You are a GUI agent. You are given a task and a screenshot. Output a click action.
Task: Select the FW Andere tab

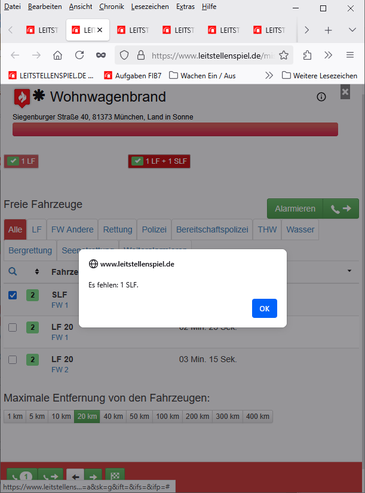tap(72, 230)
